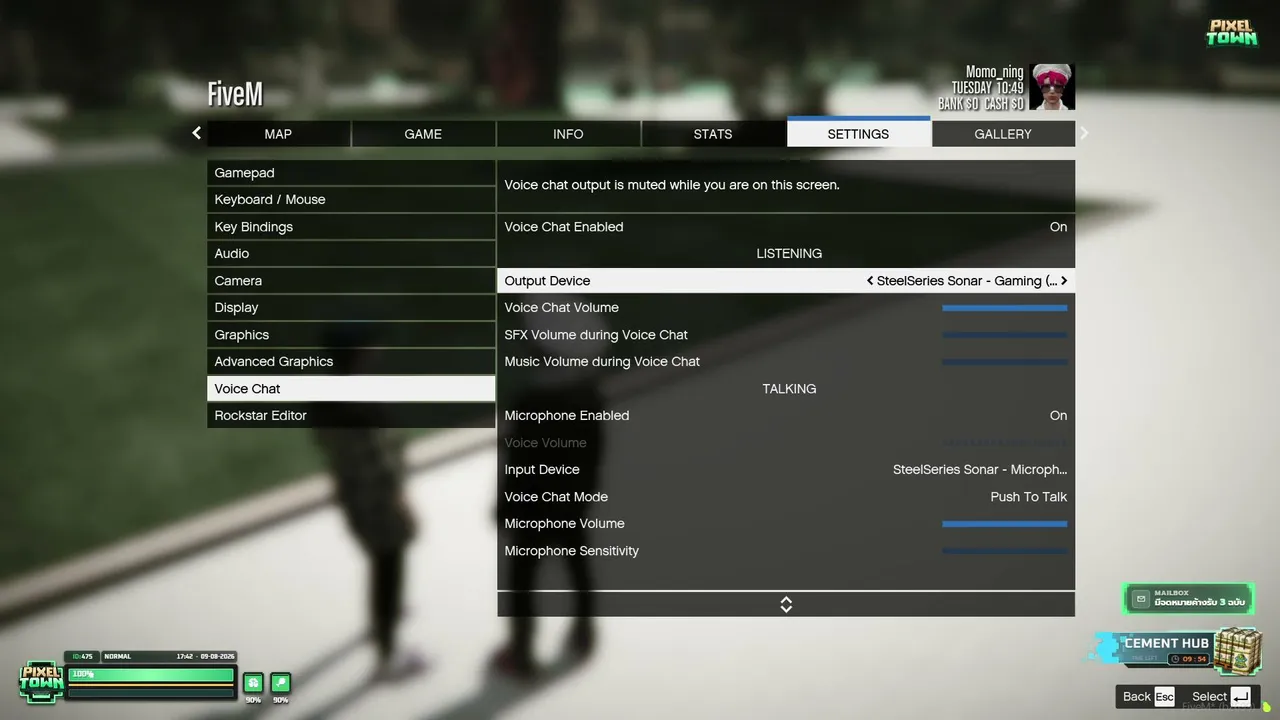Adjust the Voice Chat Volume slider
1280x720 pixels.
tap(1005, 308)
